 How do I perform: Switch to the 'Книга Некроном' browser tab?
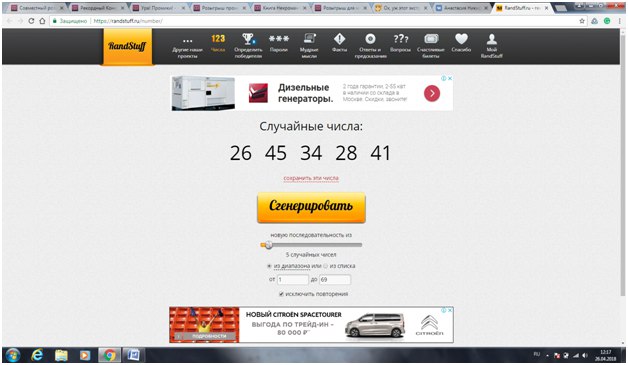pos(281,8)
